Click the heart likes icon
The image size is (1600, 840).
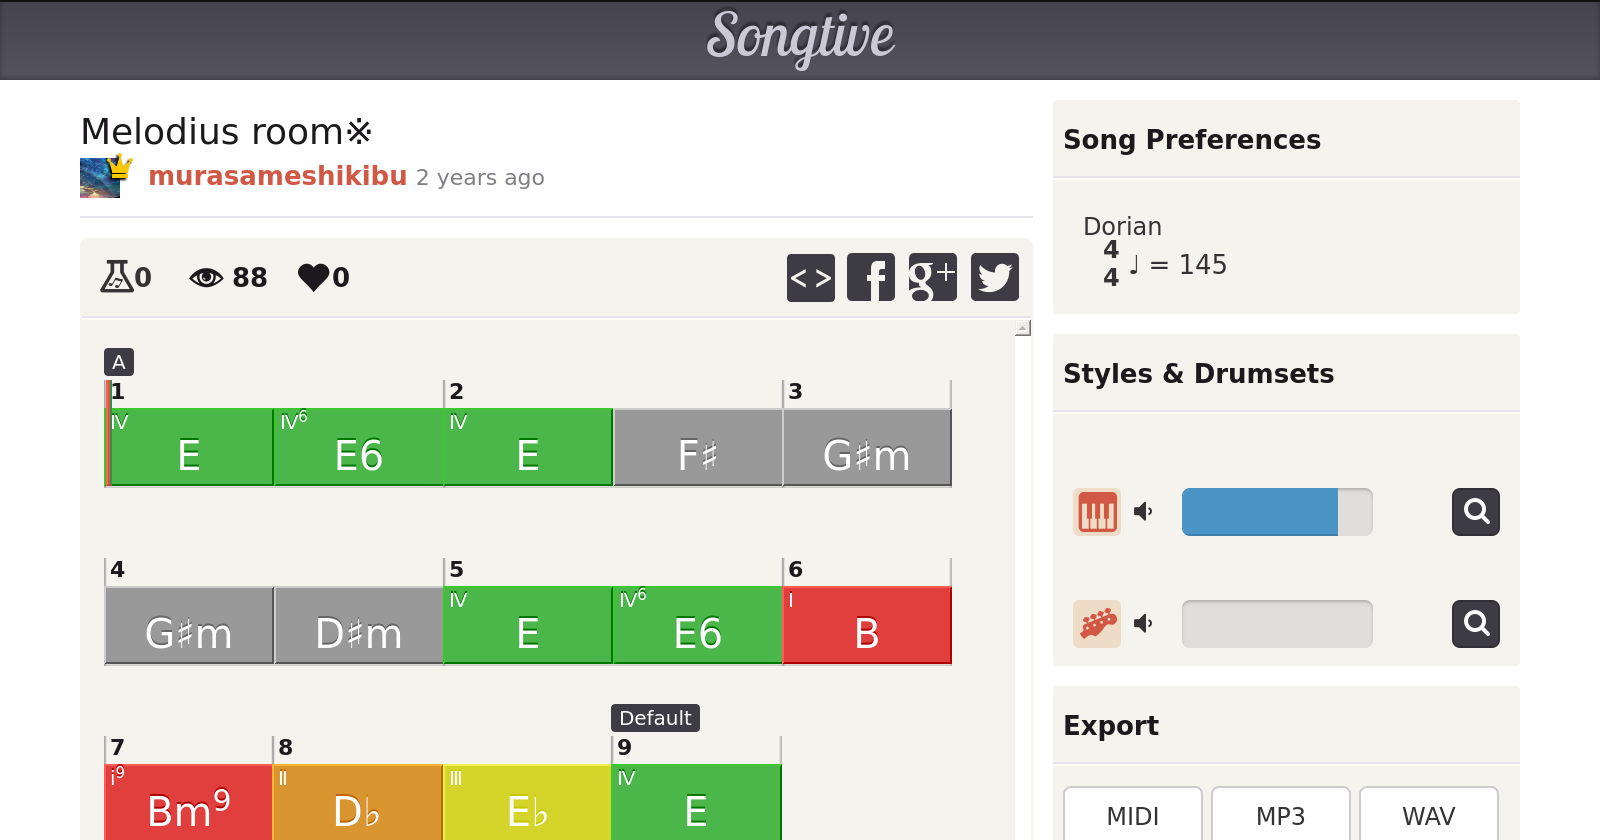313,277
